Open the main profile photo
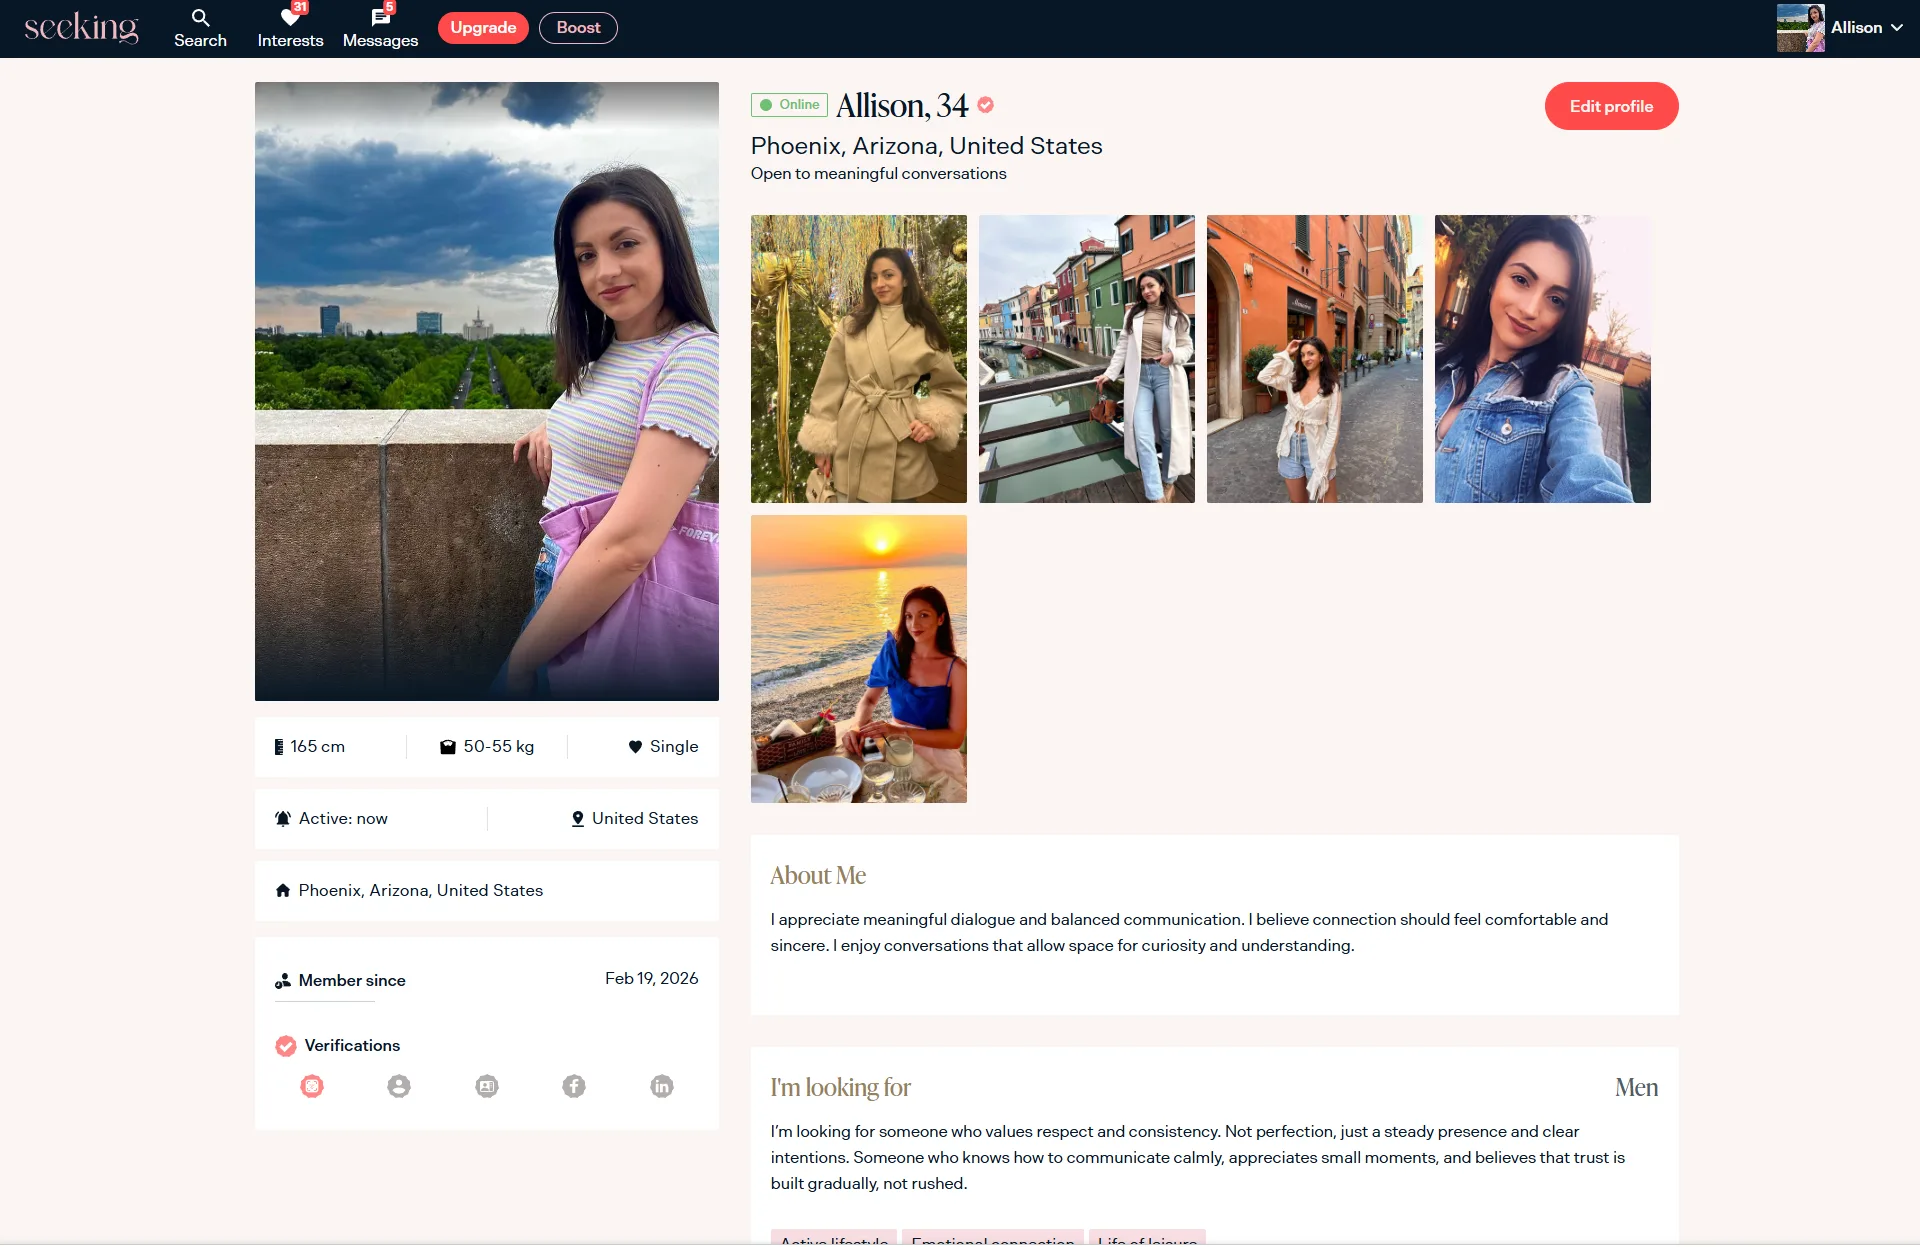This screenshot has height=1247, width=1920. click(x=486, y=391)
